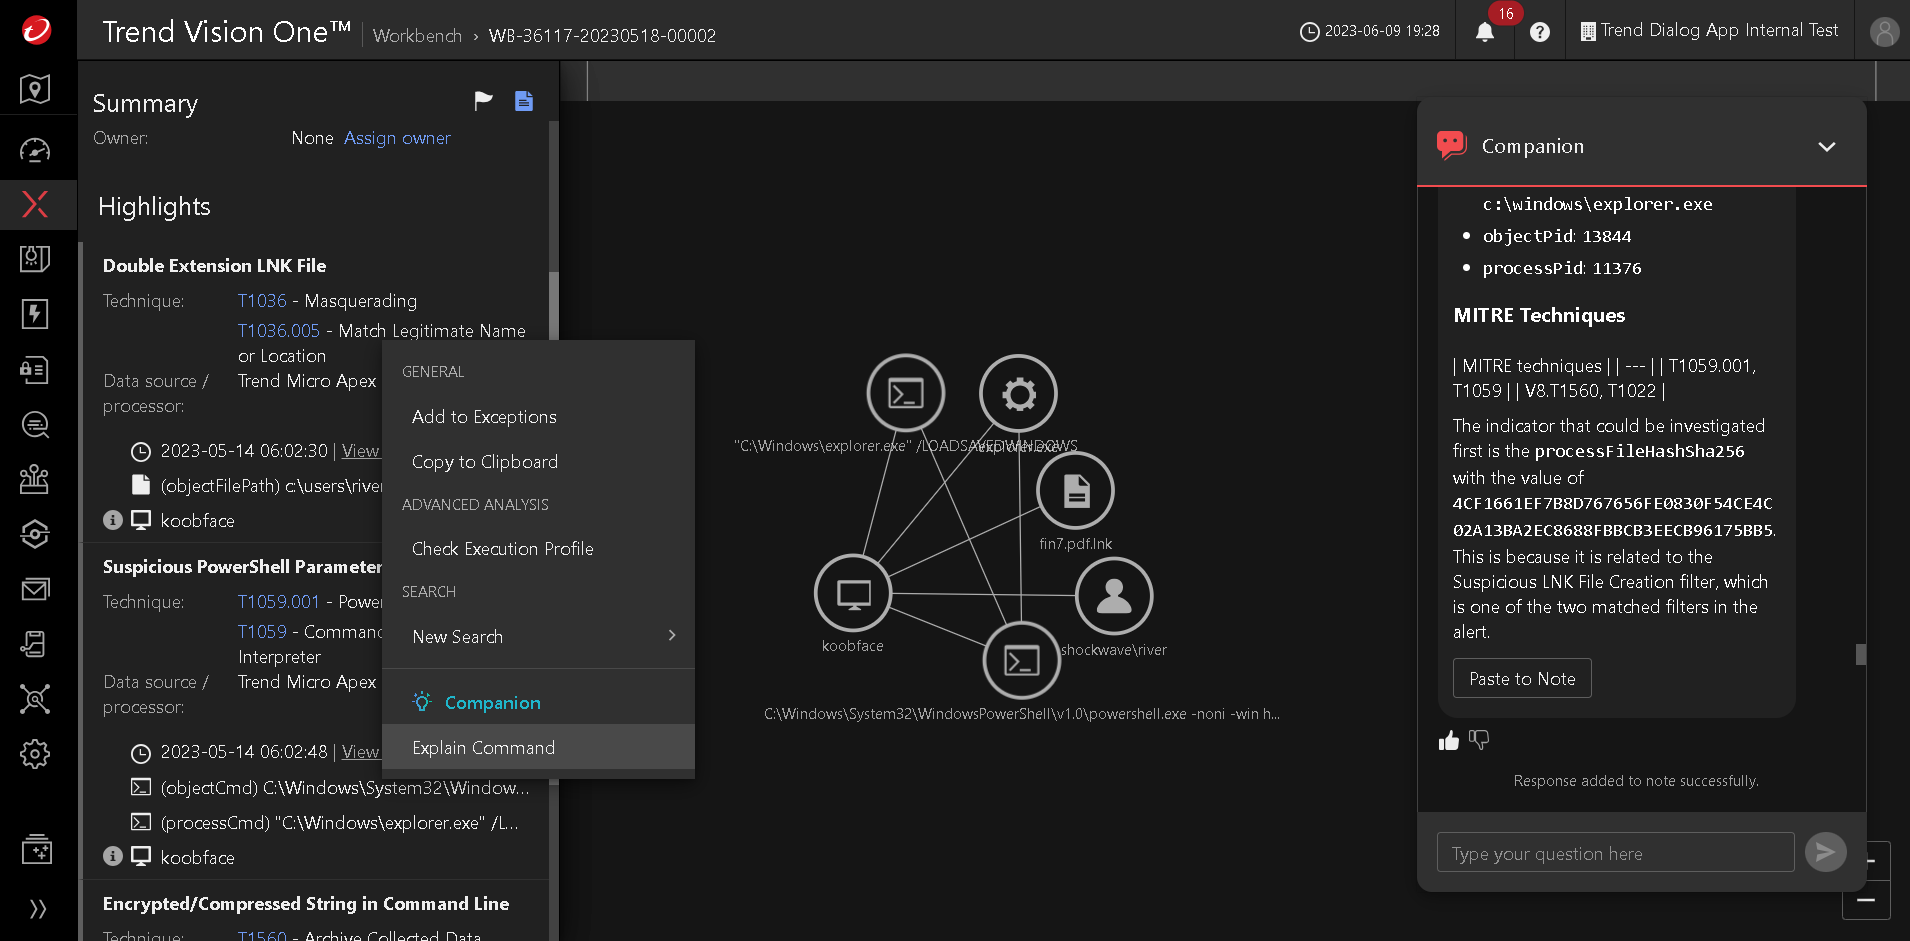1910x941 pixels.
Task: Click the Assign owner link
Action: click(x=397, y=138)
